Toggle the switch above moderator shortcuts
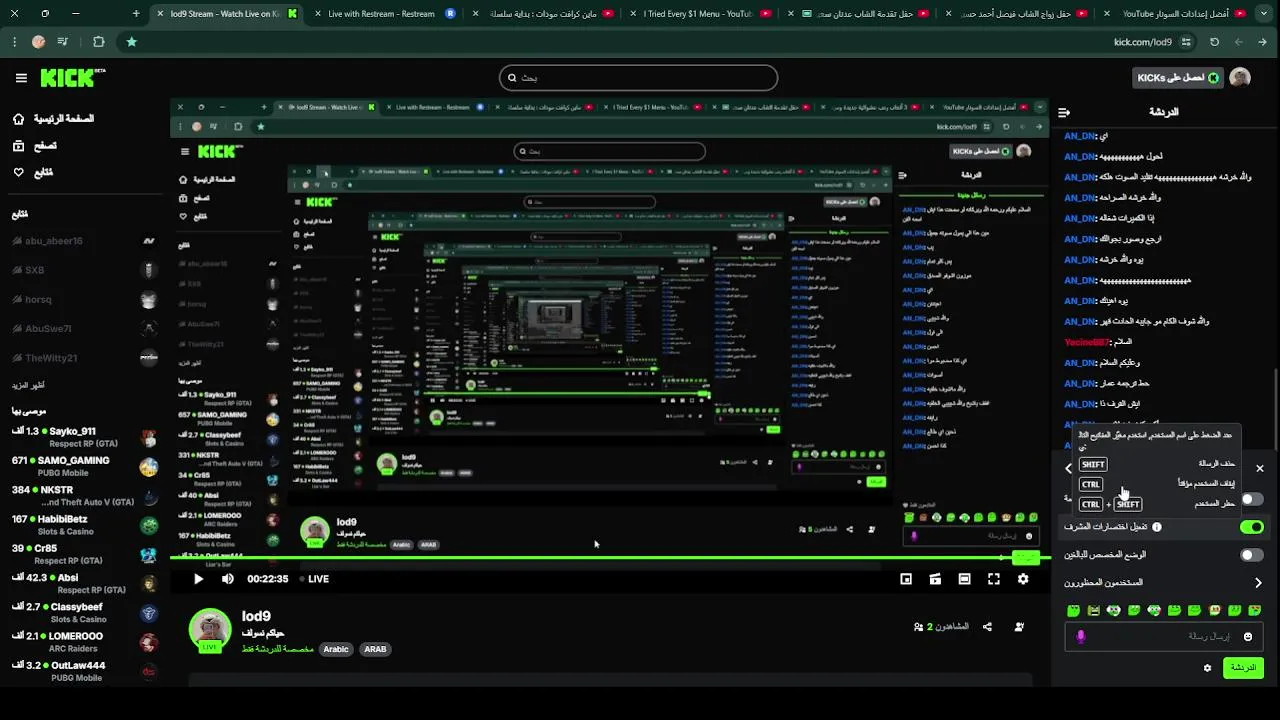The image size is (1280, 720). coord(1251,499)
